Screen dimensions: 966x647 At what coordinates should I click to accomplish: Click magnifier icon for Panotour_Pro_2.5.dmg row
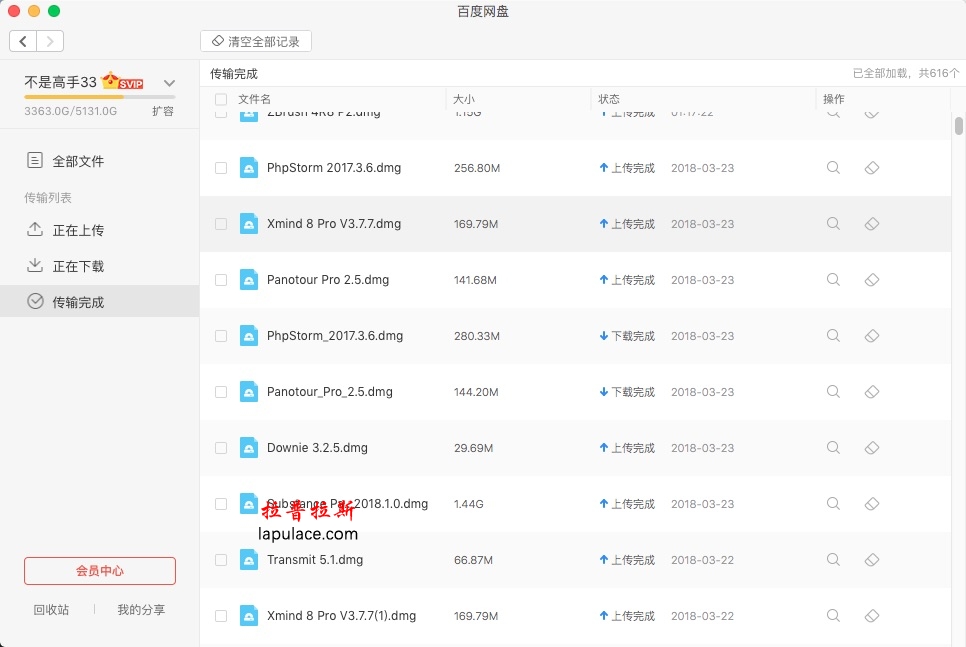[832, 392]
